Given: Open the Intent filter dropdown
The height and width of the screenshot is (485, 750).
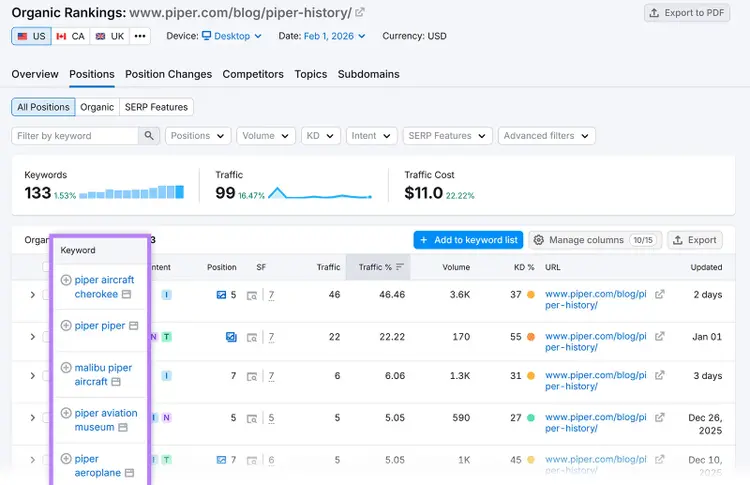Looking at the screenshot, I should click(371, 136).
